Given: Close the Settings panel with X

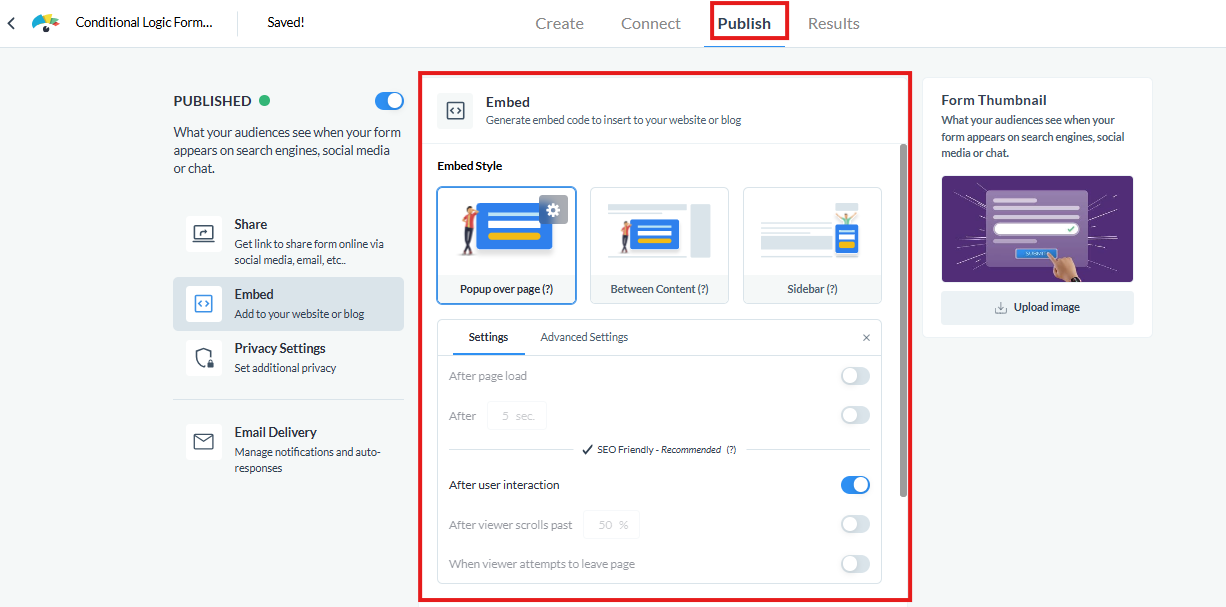Looking at the screenshot, I should point(866,338).
